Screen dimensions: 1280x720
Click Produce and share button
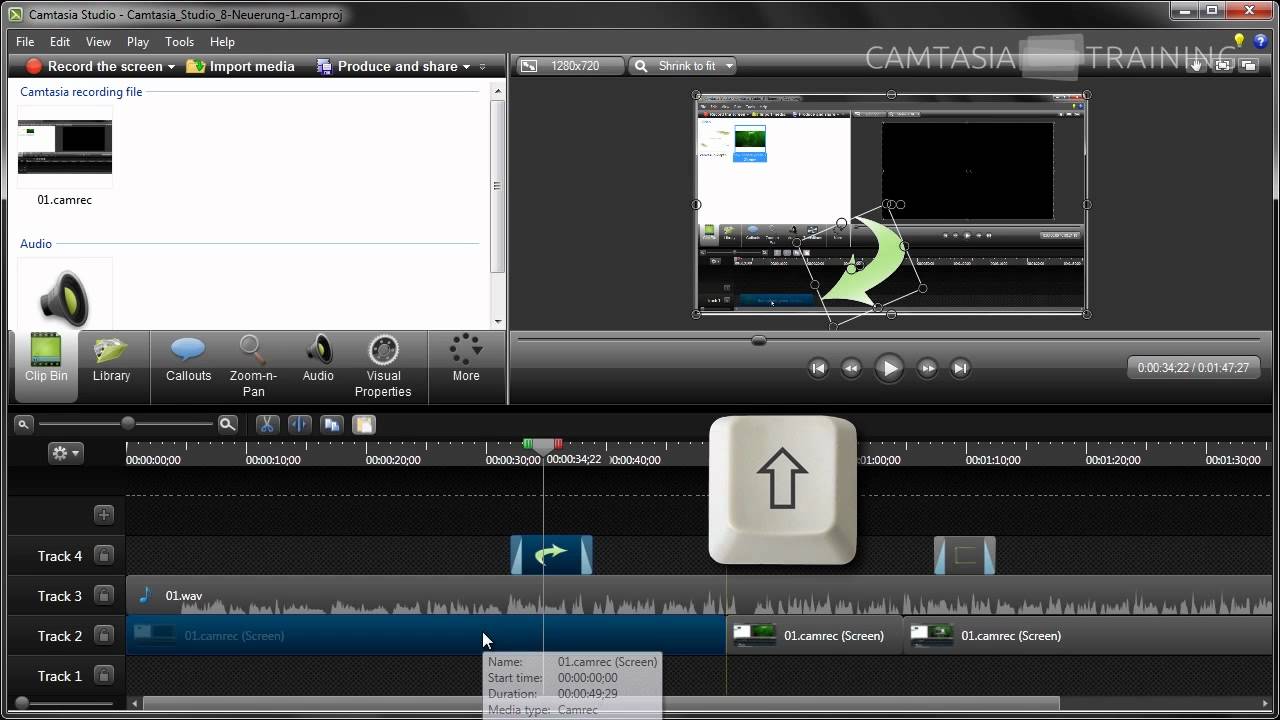point(386,66)
